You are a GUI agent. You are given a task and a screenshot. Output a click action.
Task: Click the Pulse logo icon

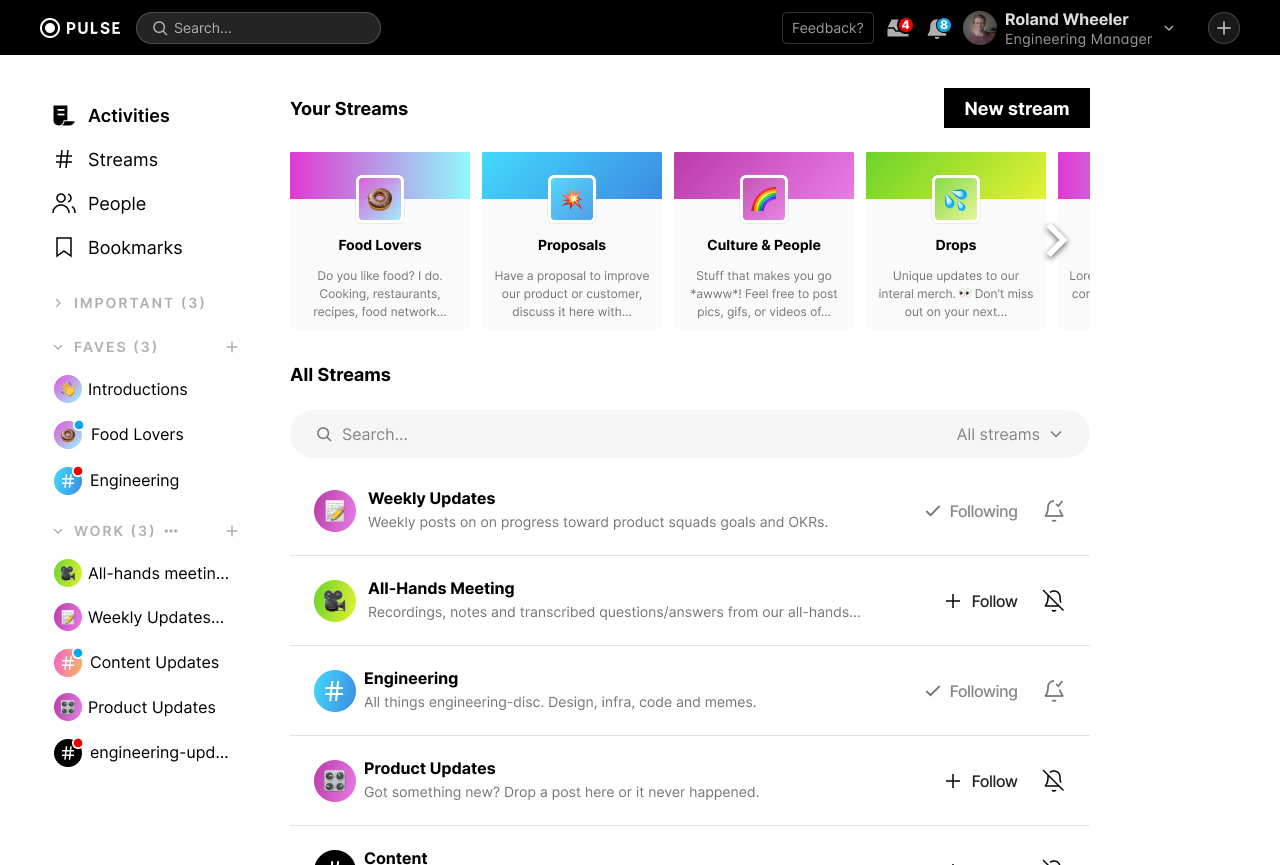(50, 28)
